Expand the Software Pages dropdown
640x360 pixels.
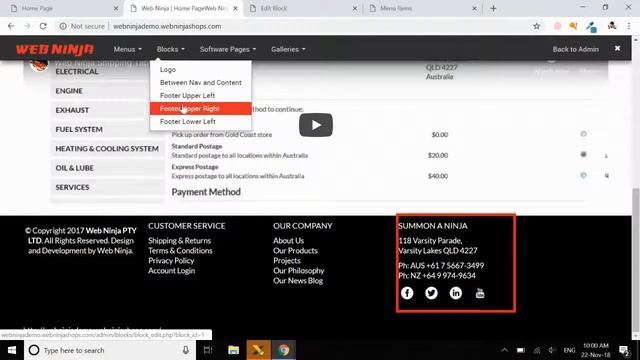point(228,49)
